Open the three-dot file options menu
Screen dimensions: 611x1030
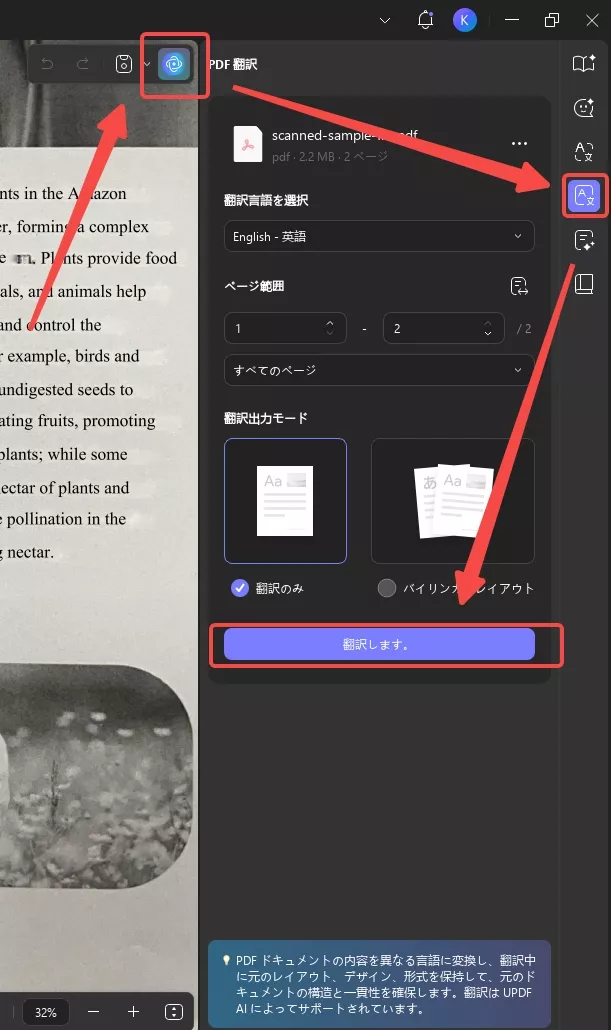519,143
